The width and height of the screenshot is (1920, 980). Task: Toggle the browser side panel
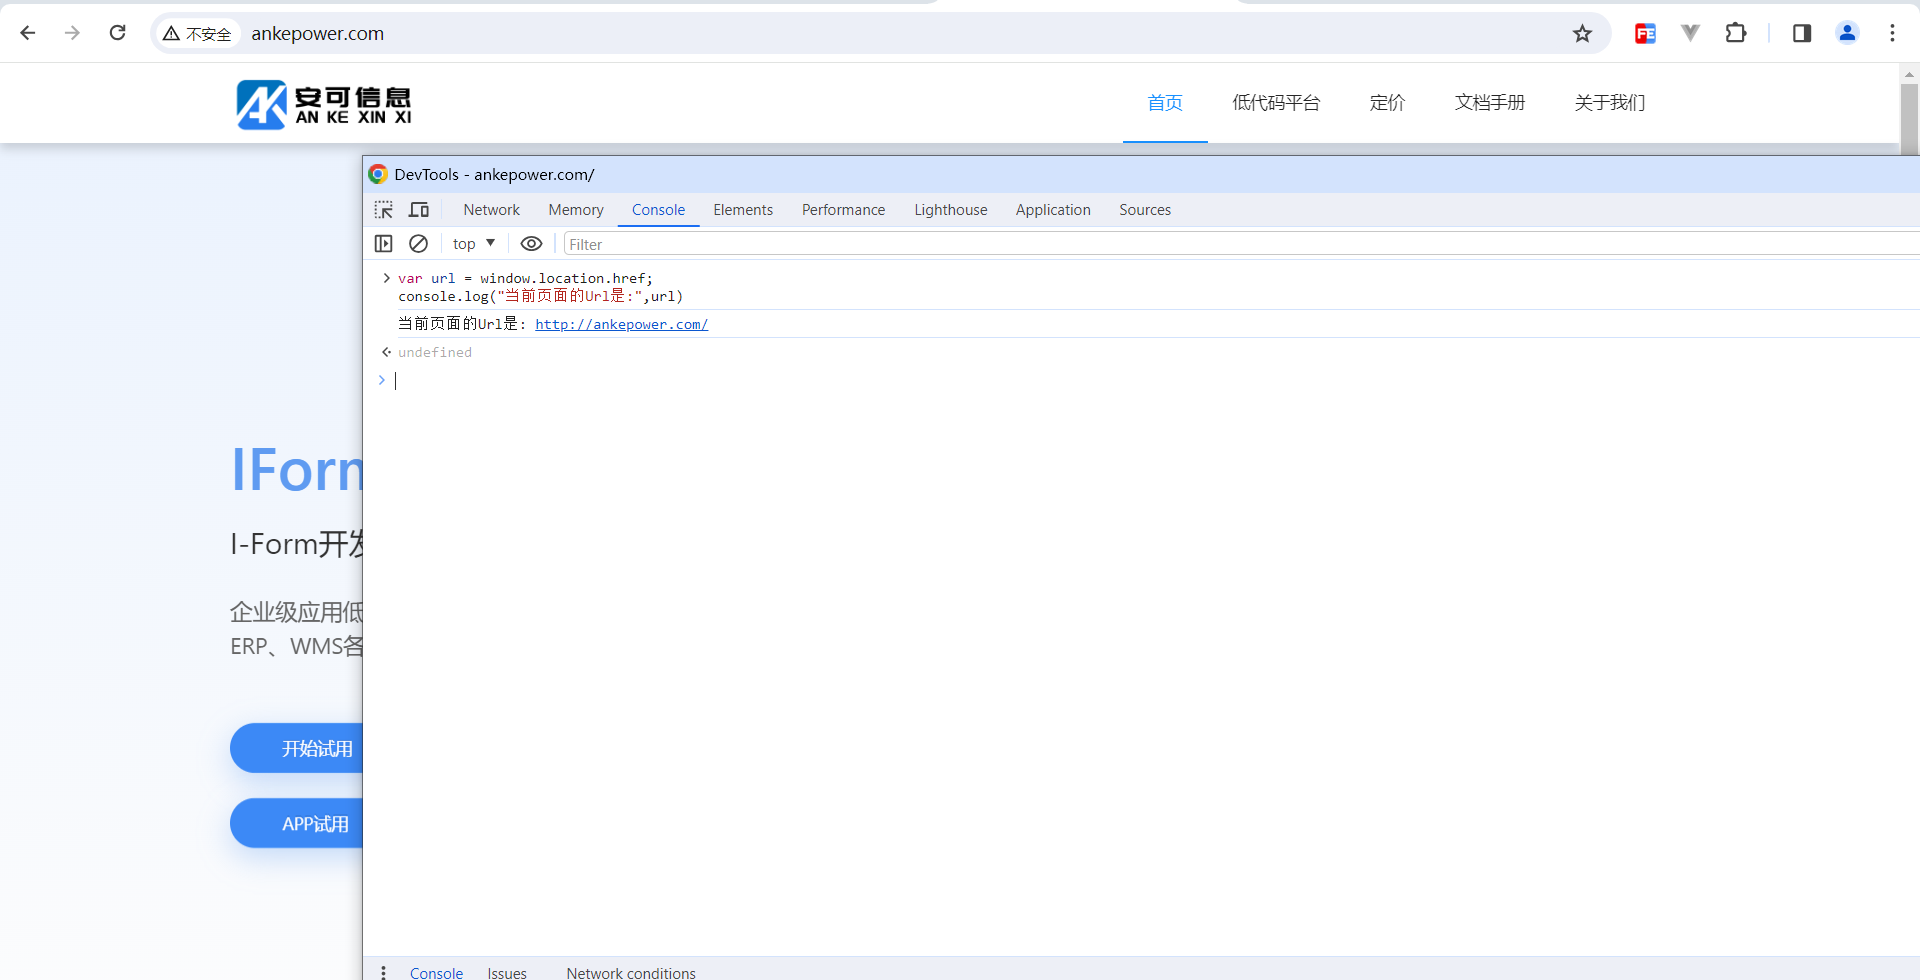1802,33
